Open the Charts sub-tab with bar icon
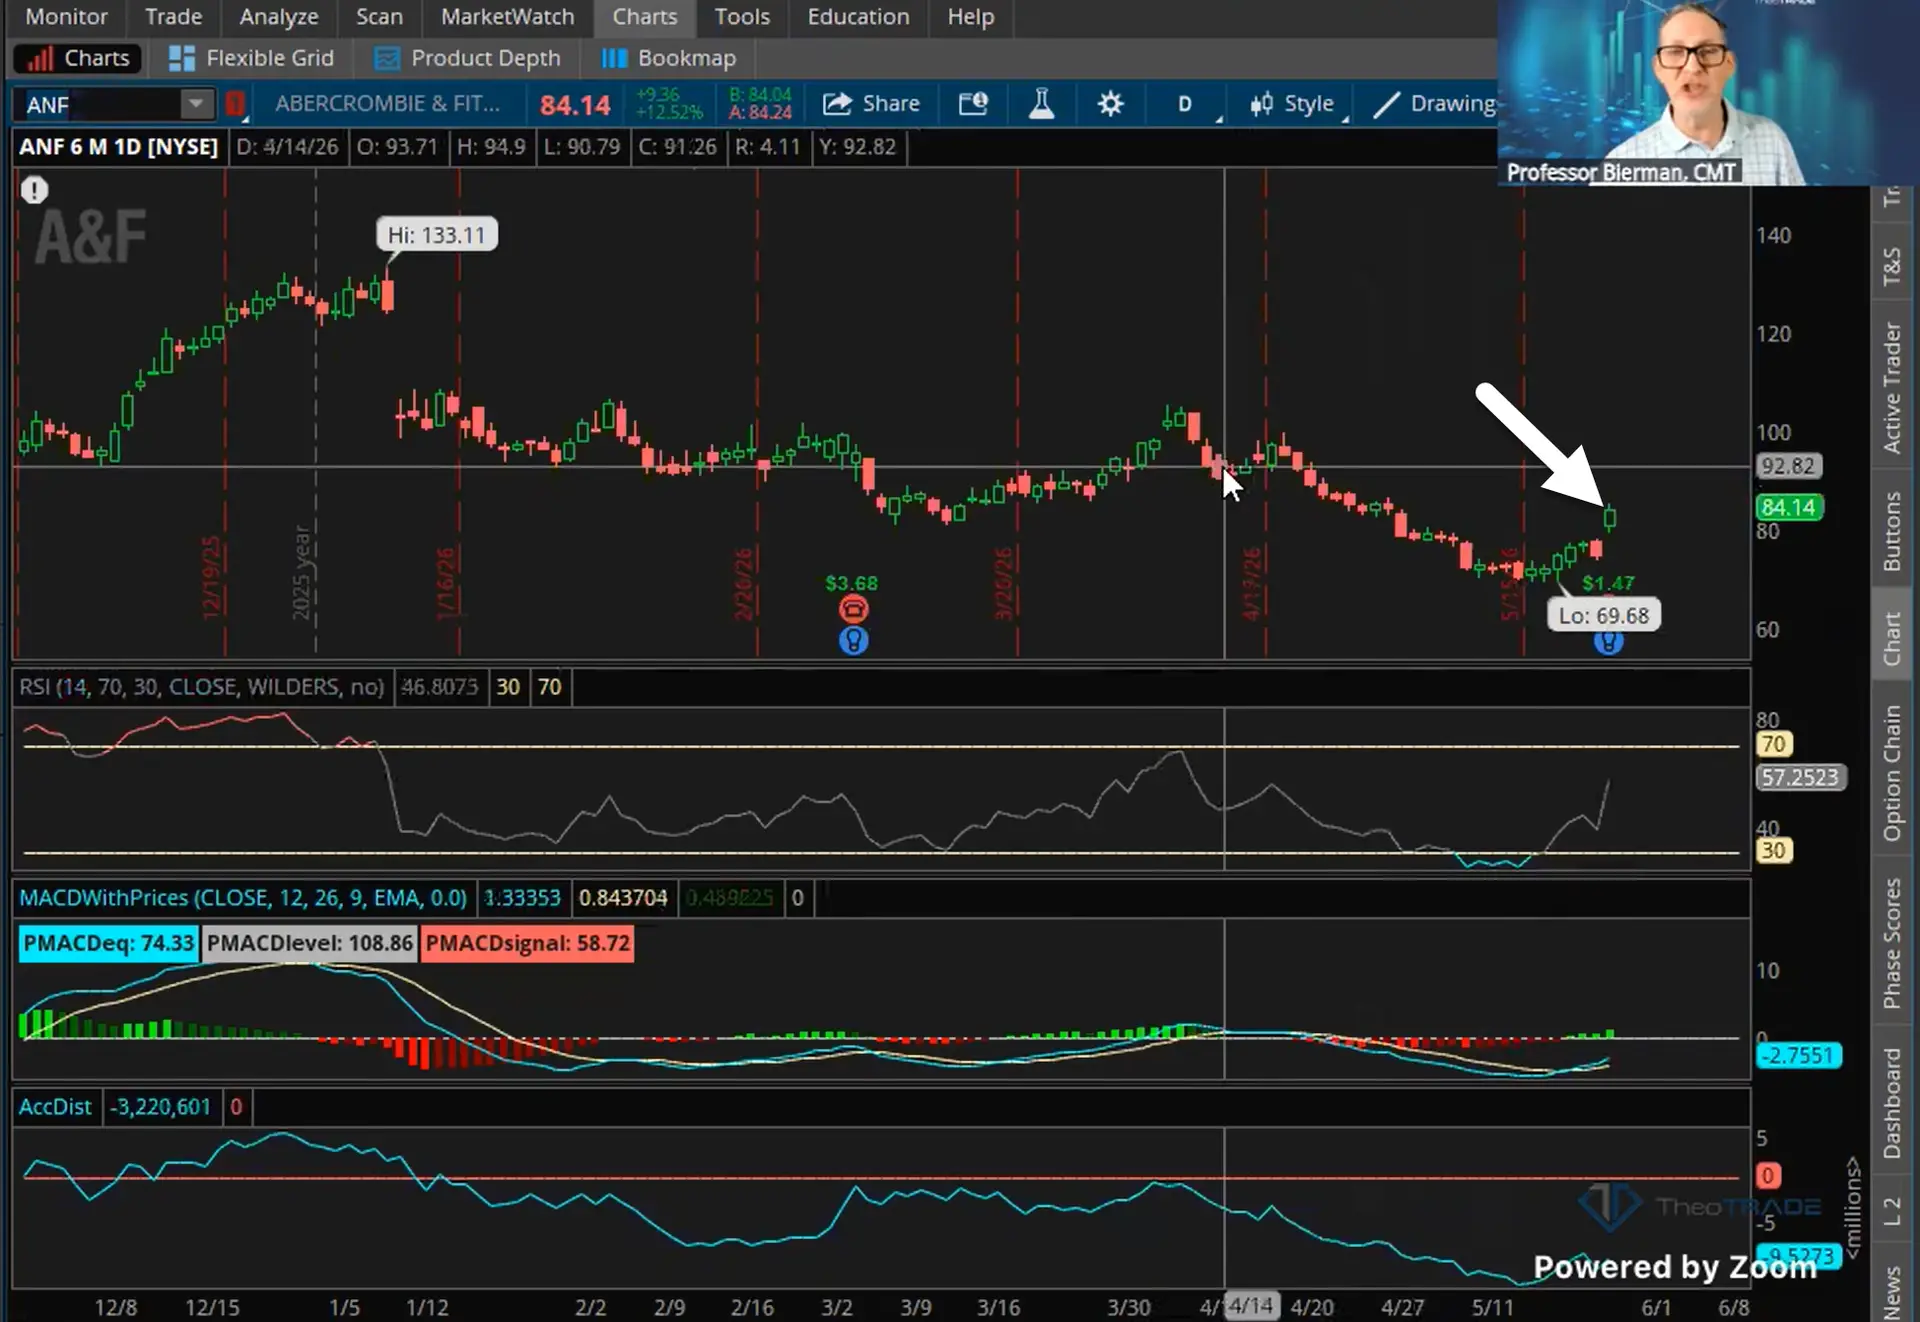The height and width of the screenshot is (1322, 1920). (78, 58)
